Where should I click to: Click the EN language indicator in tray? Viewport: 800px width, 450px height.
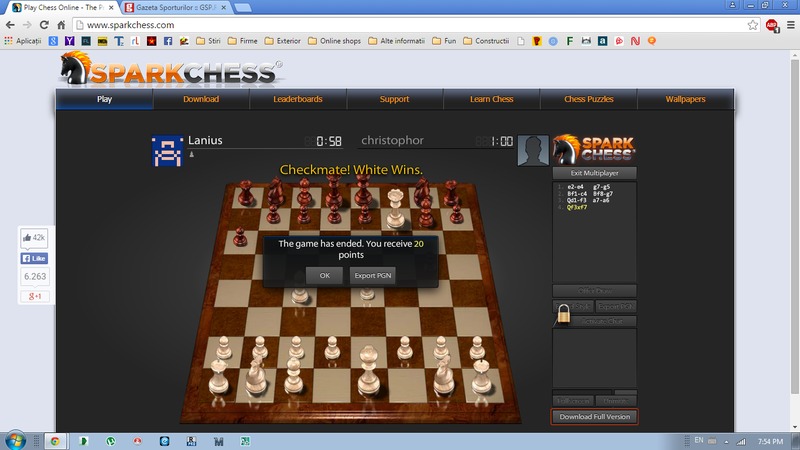click(x=699, y=440)
